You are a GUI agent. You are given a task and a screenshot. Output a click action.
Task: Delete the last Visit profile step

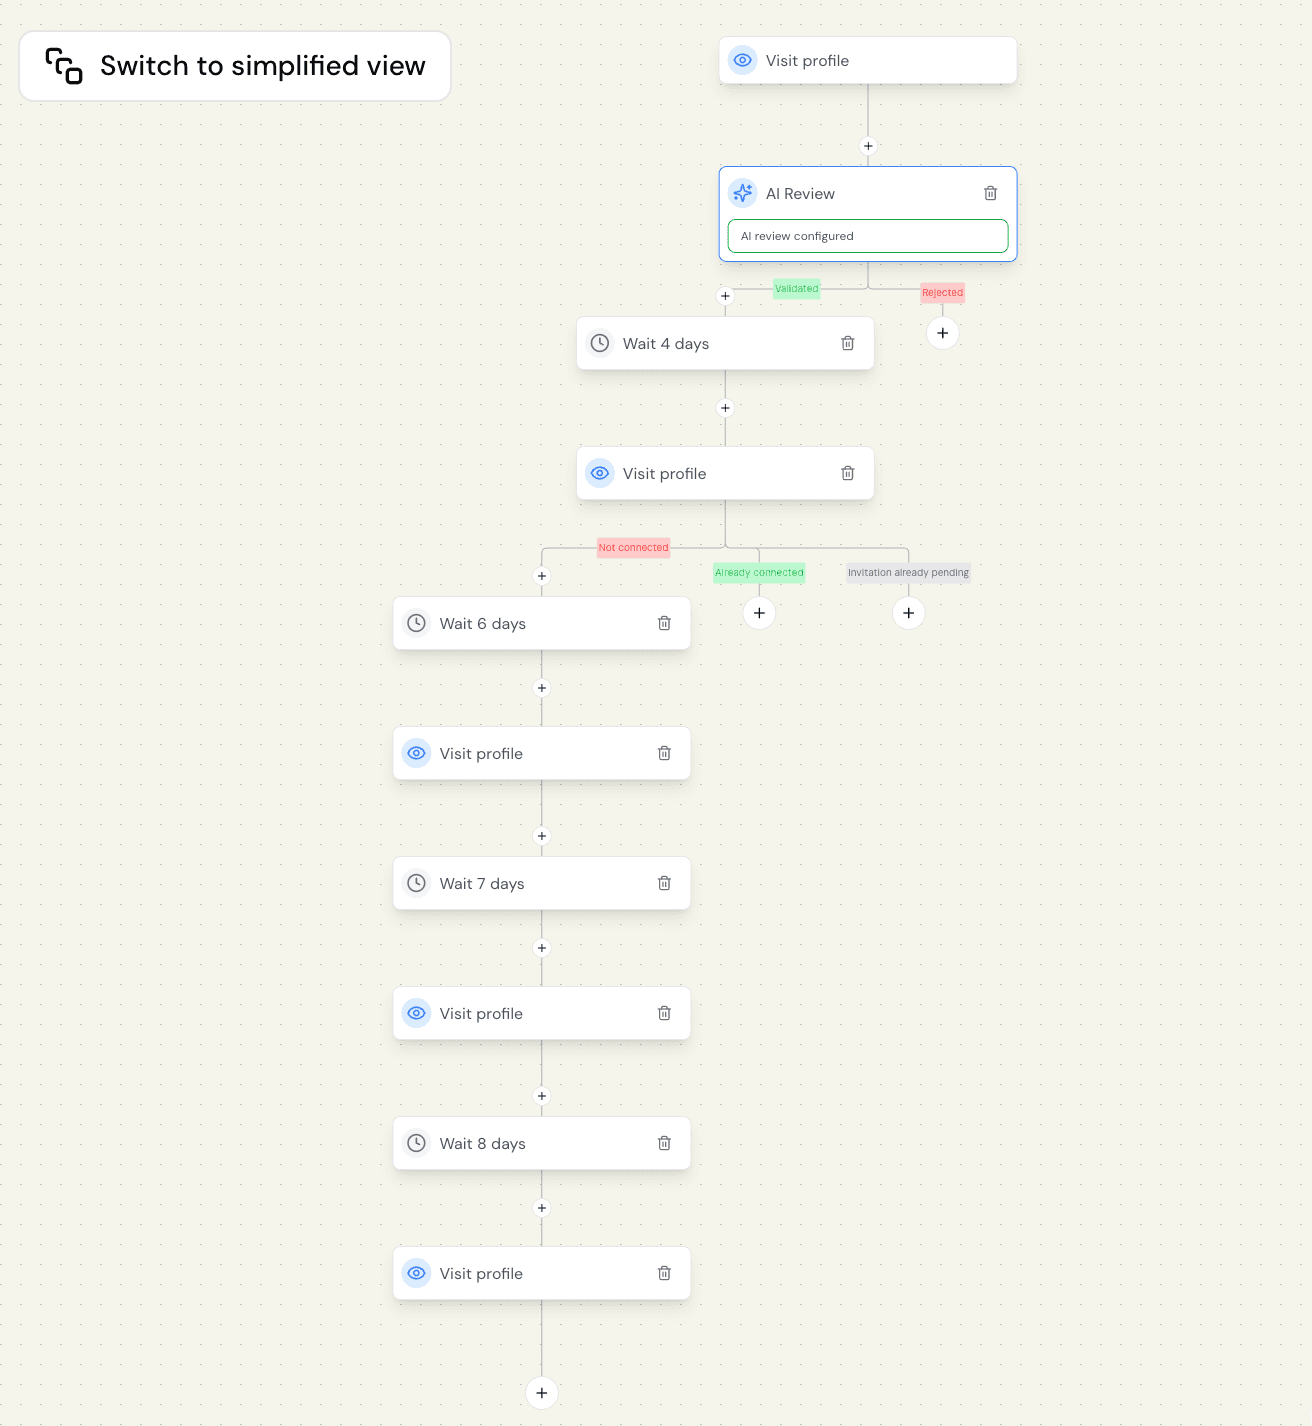(664, 1273)
